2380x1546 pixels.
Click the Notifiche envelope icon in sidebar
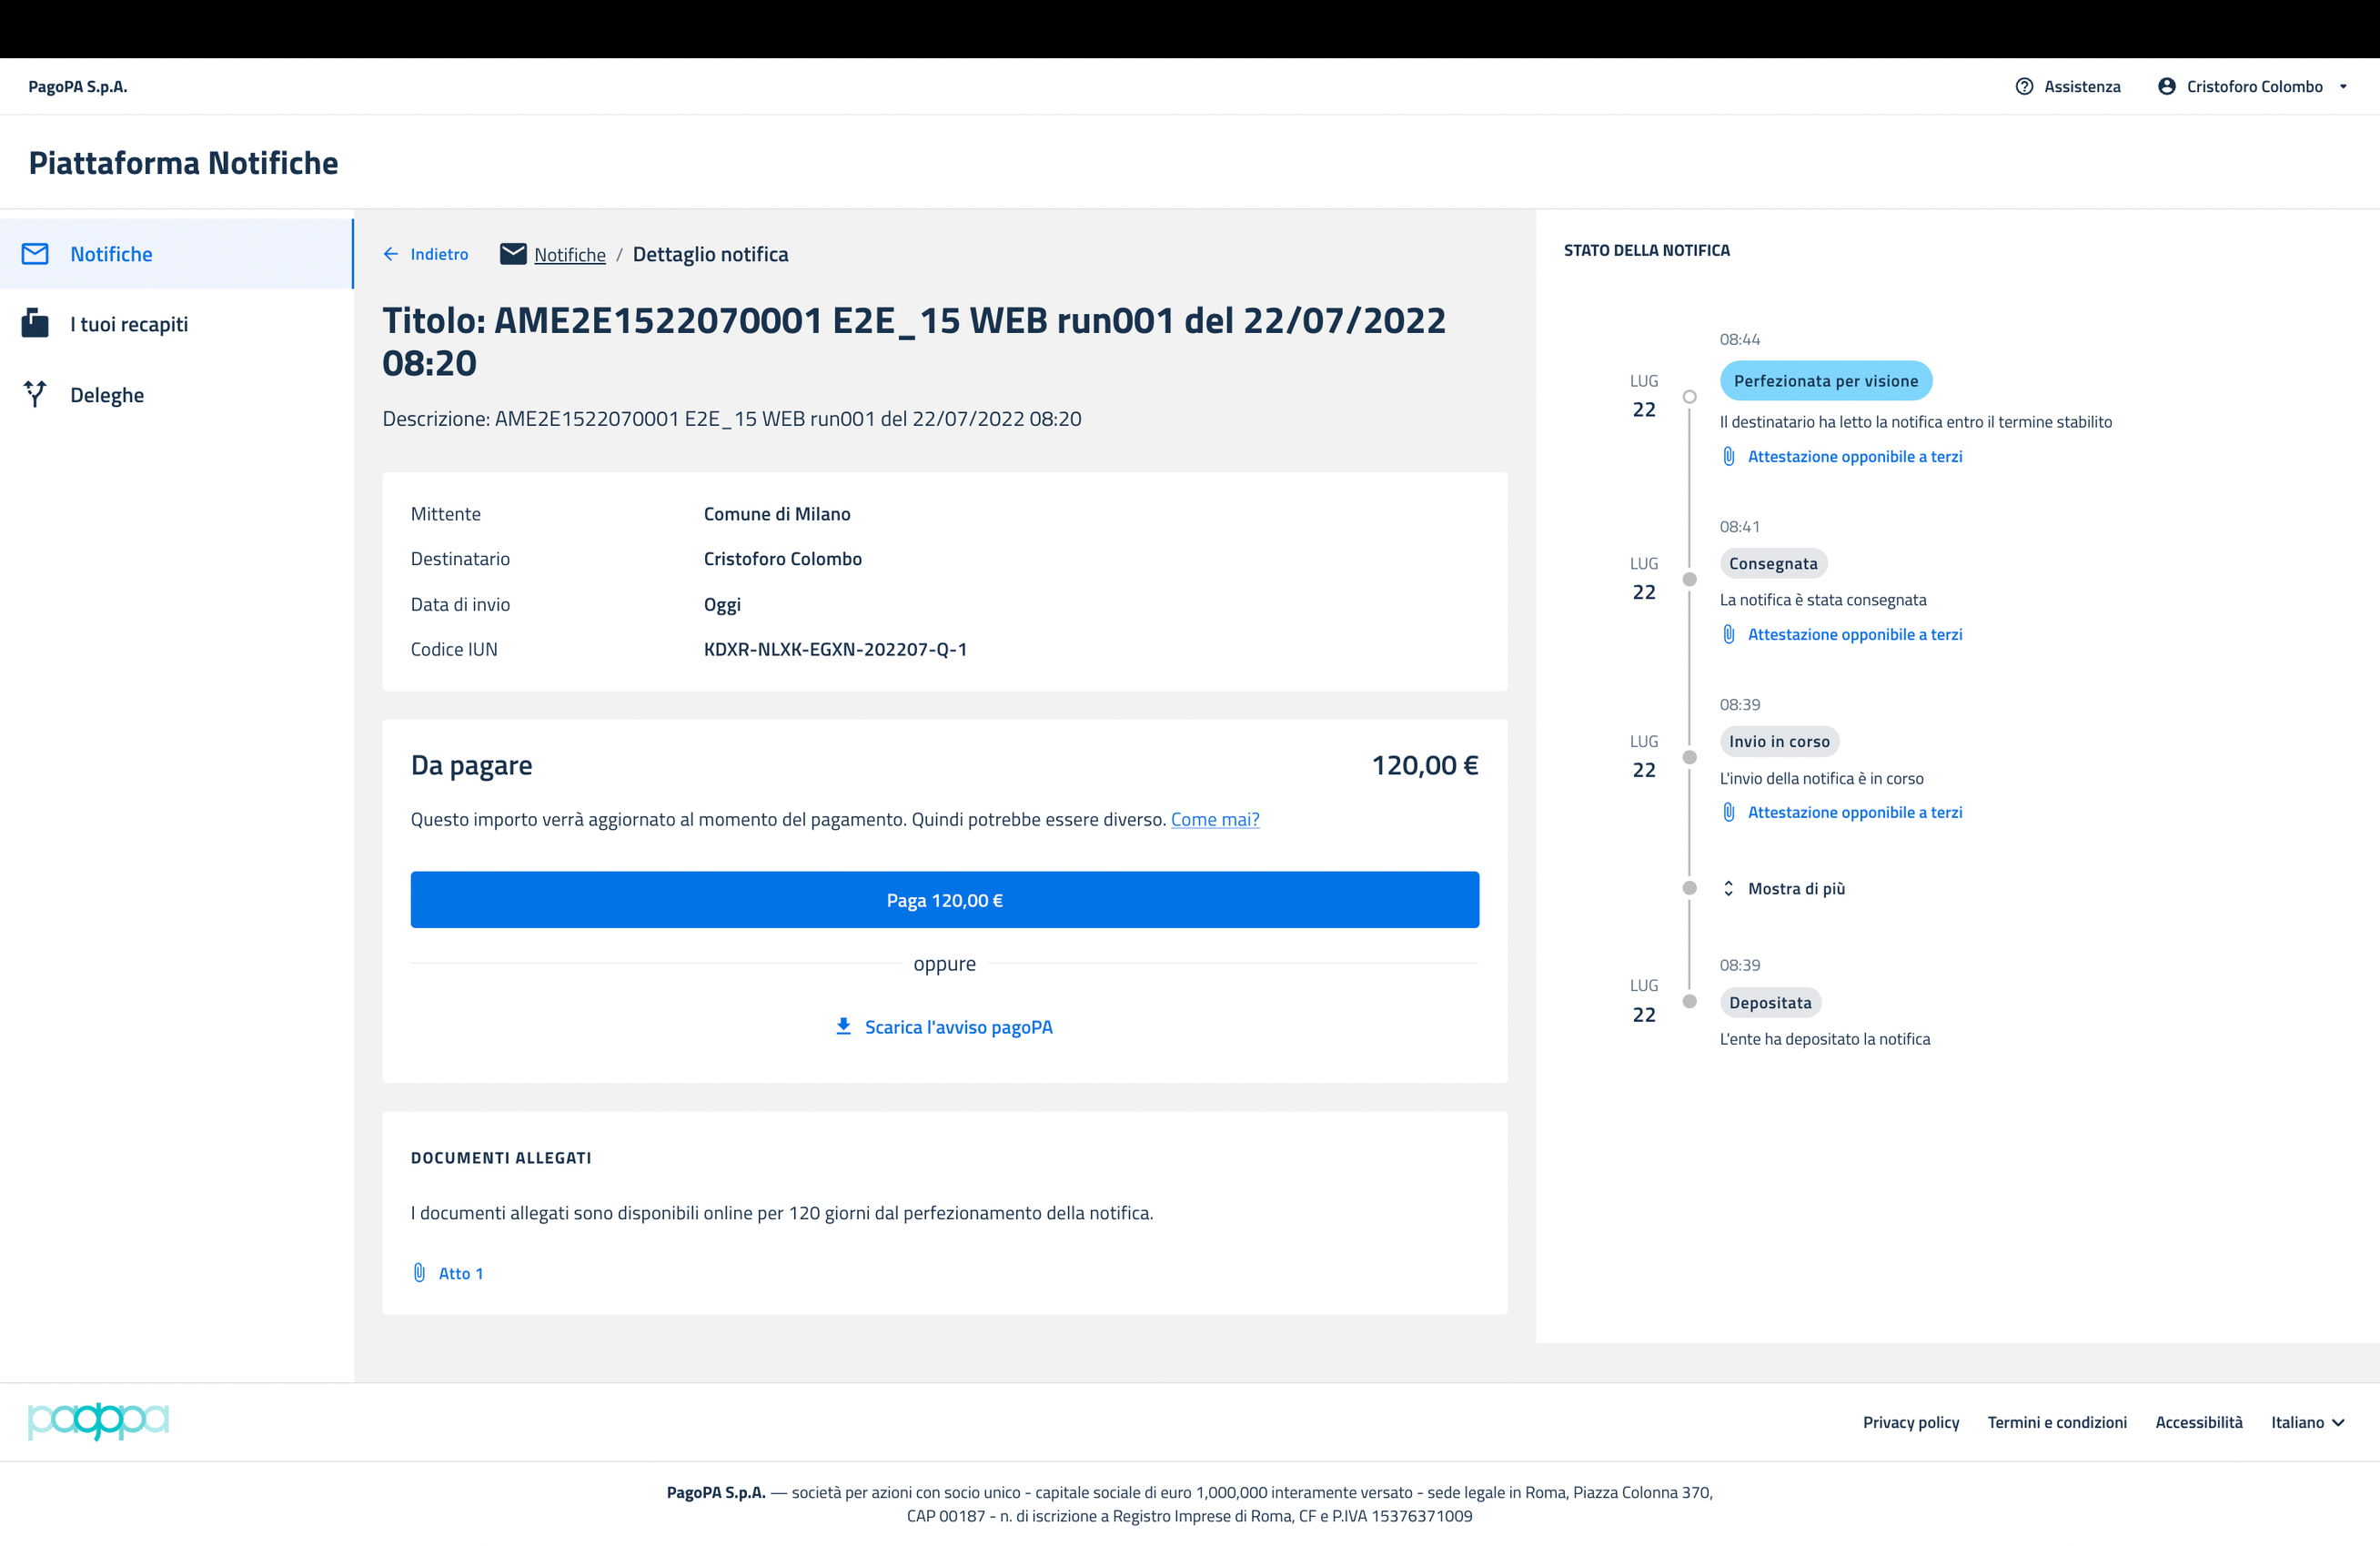tap(35, 254)
